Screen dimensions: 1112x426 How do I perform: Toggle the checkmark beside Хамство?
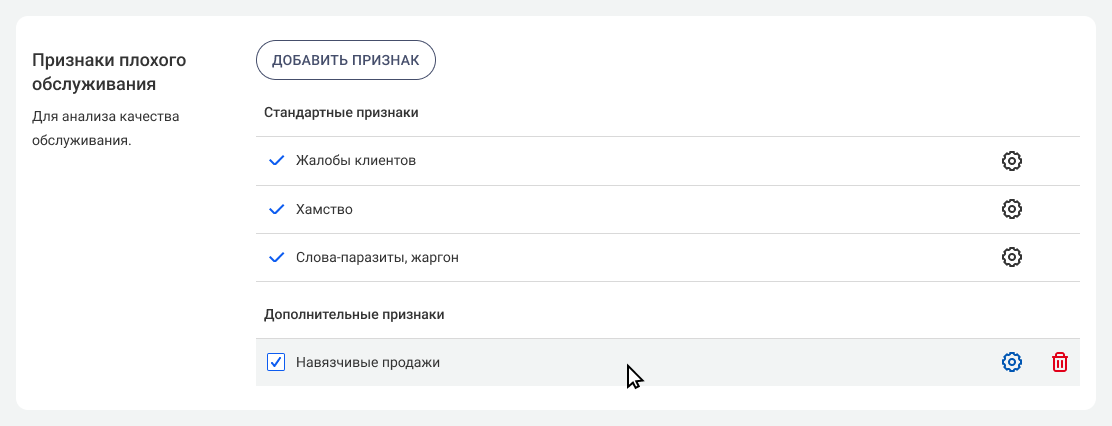[x=277, y=209]
